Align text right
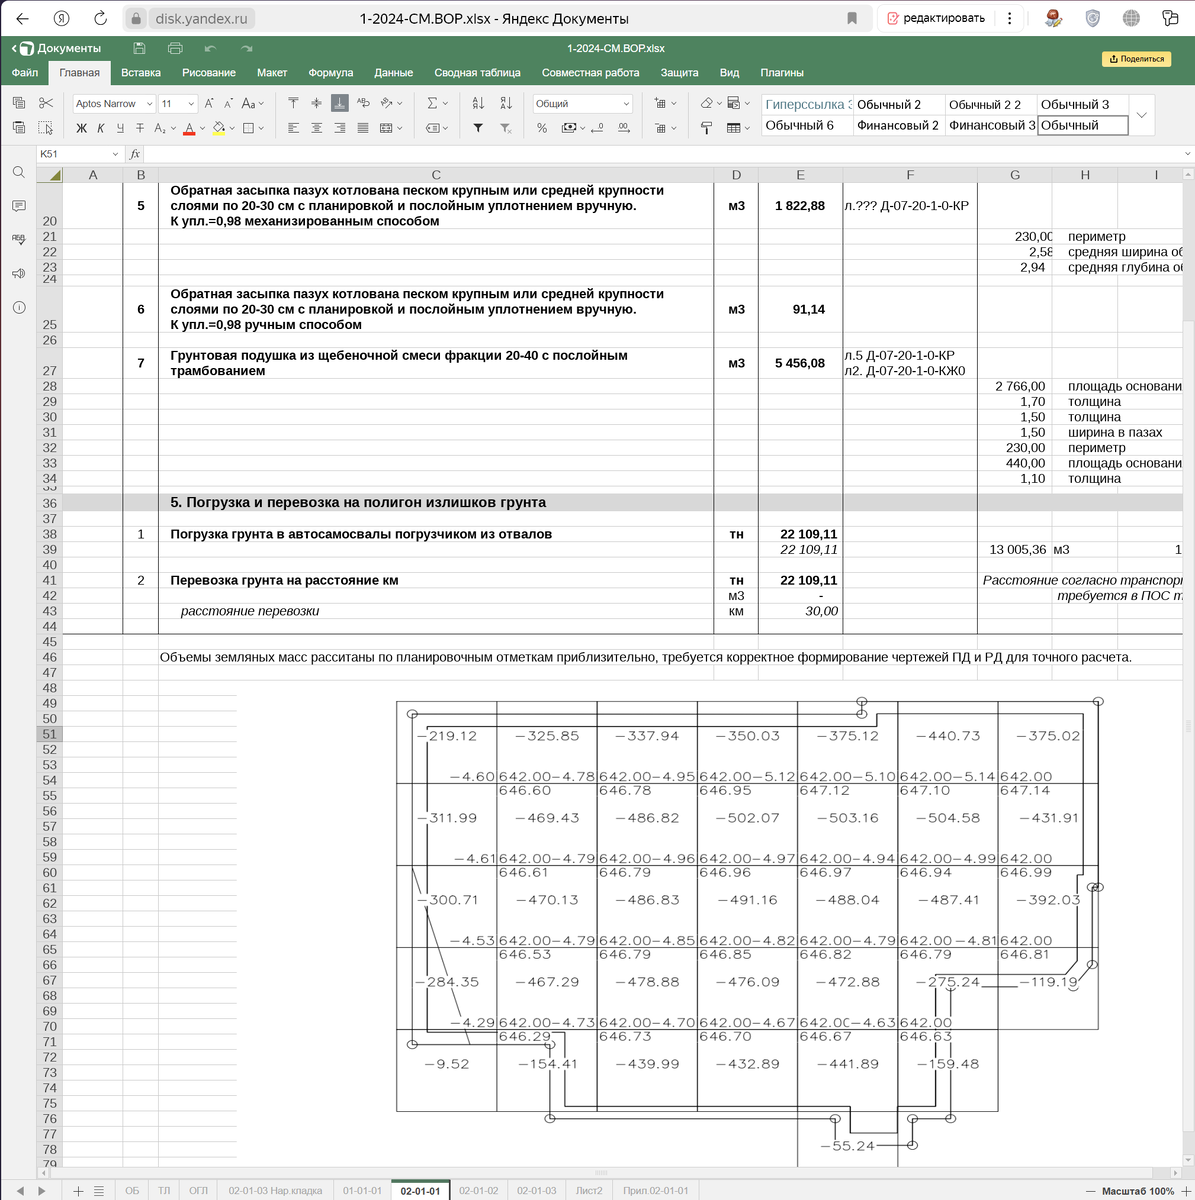Viewport: 1195px width, 1200px height. click(x=340, y=128)
